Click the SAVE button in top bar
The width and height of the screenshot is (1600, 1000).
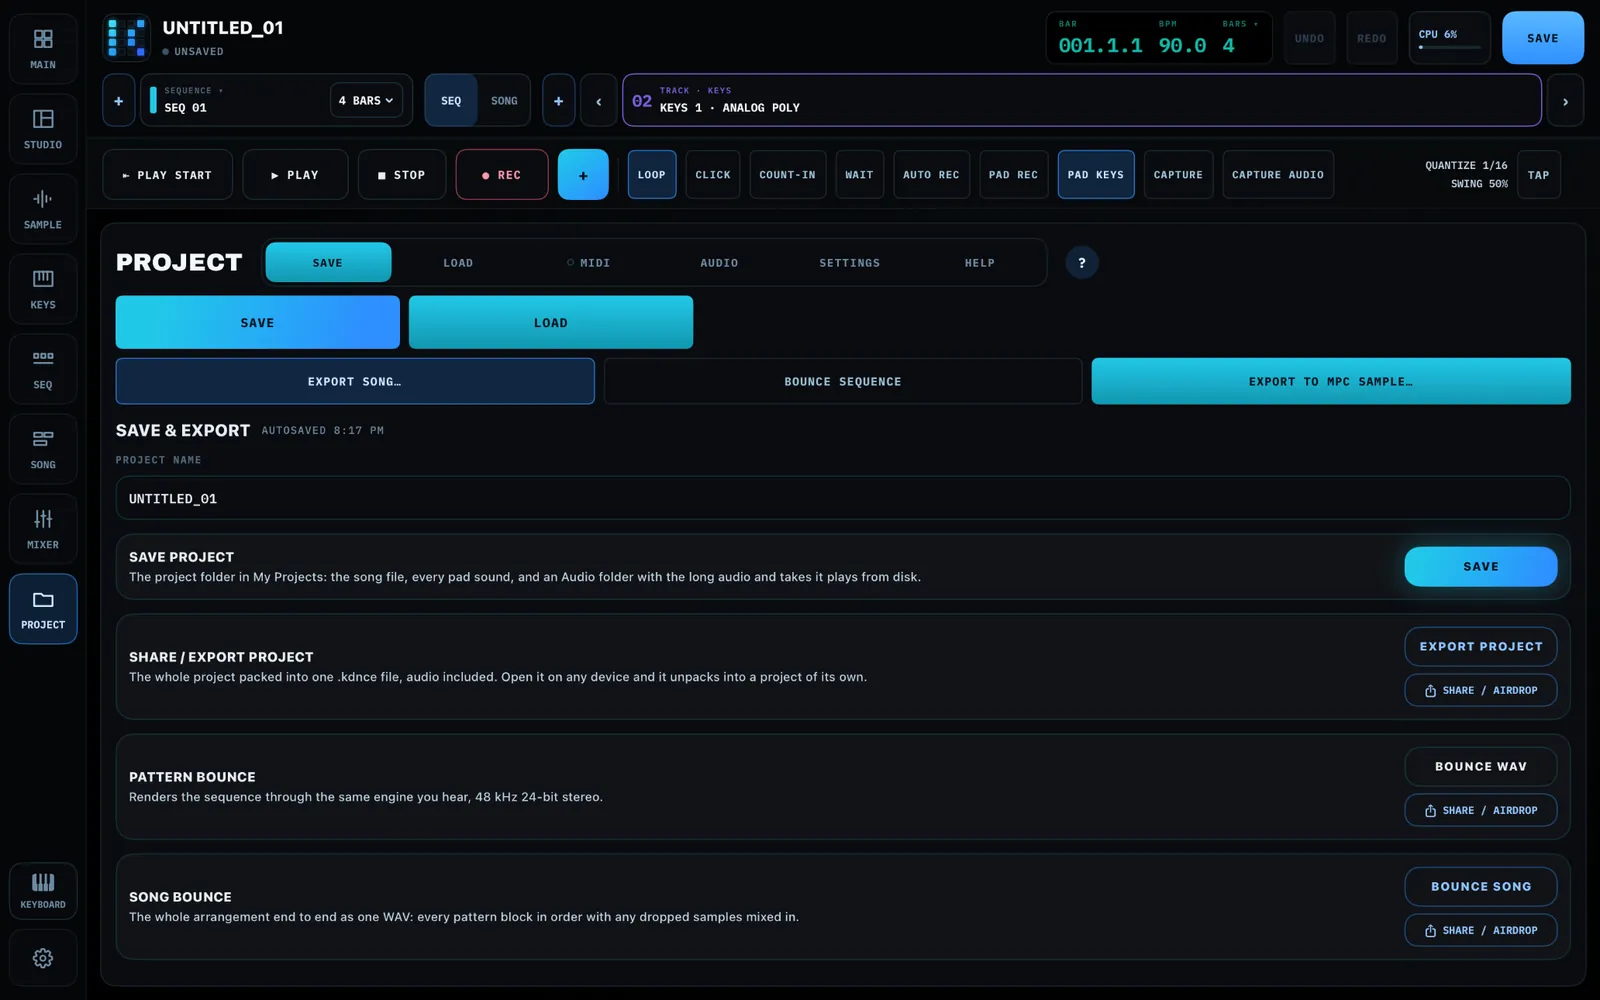[1543, 38]
